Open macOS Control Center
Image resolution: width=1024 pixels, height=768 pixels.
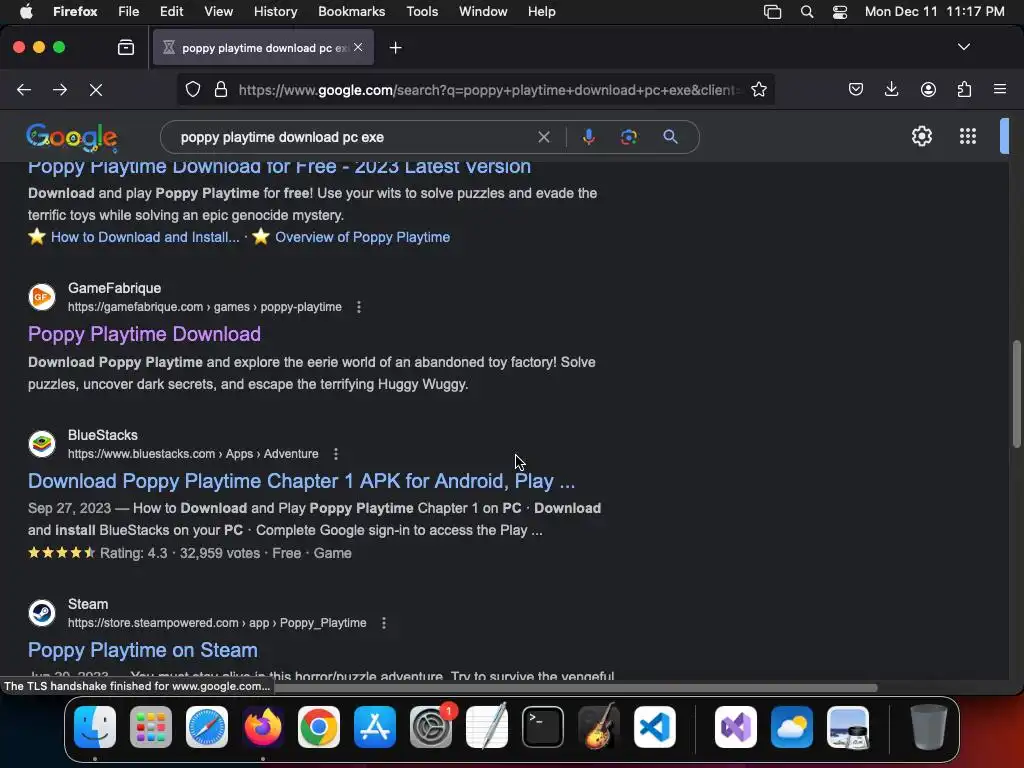[840, 12]
